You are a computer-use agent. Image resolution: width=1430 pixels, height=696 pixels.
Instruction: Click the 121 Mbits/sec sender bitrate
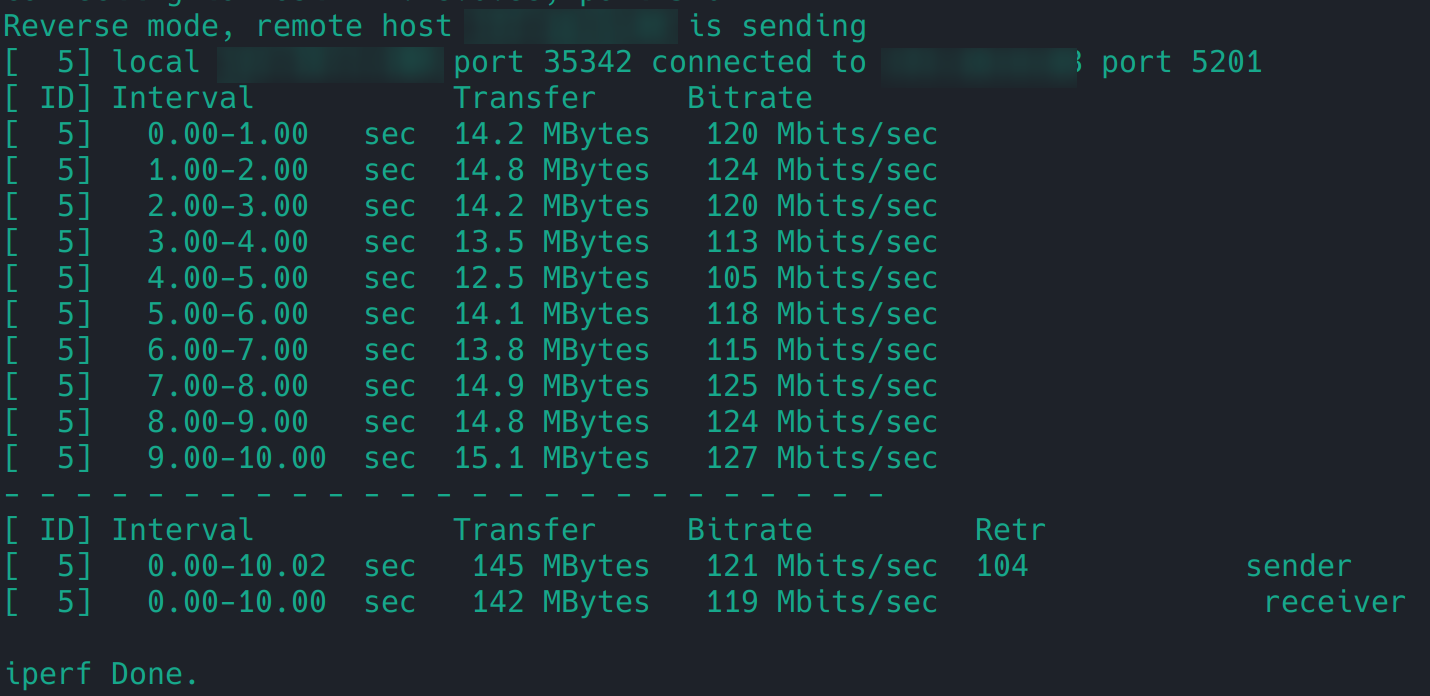pyautogui.click(x=822, y=566)
